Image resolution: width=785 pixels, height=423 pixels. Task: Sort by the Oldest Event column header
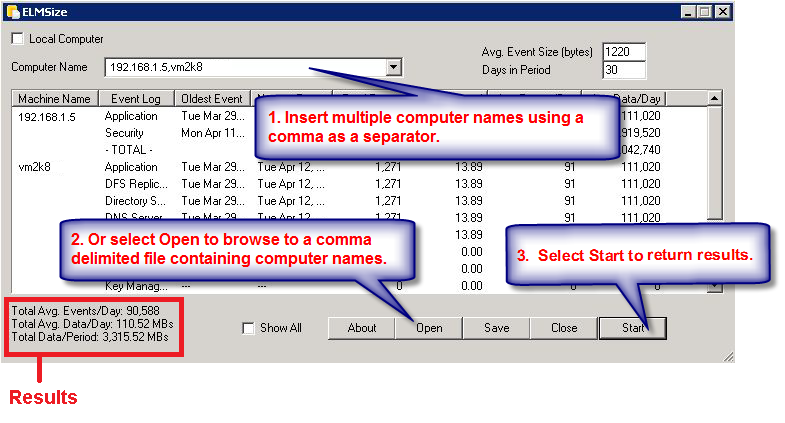click(x=212, y=99)
